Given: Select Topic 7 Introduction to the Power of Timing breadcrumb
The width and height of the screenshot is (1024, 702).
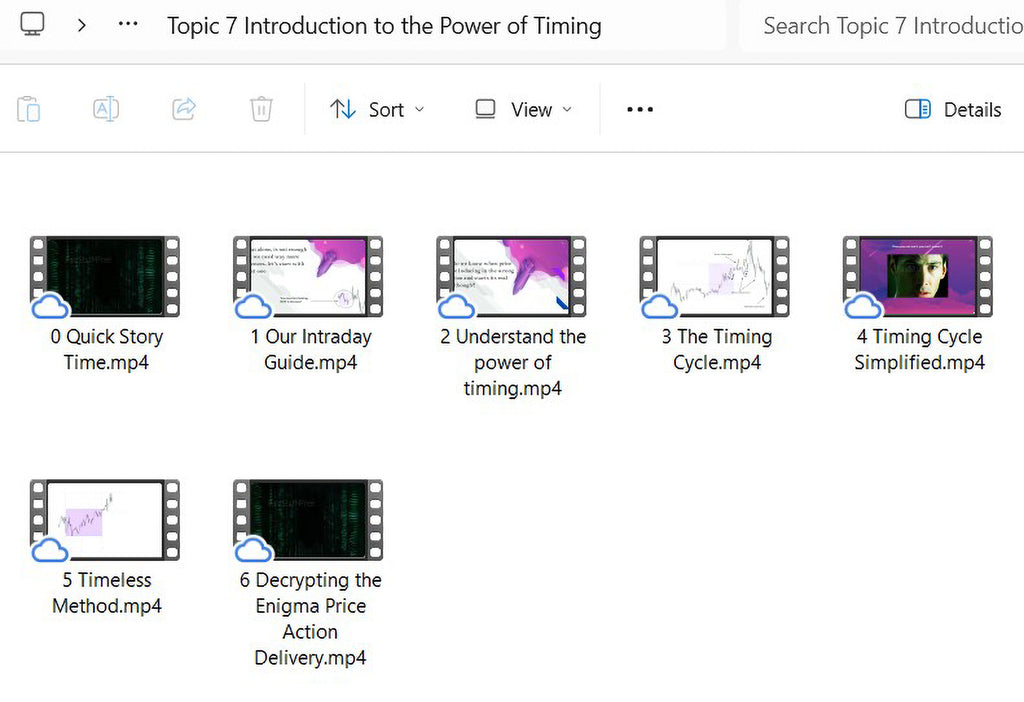Looking at the screenshot, I should click(x=384, y=26).
